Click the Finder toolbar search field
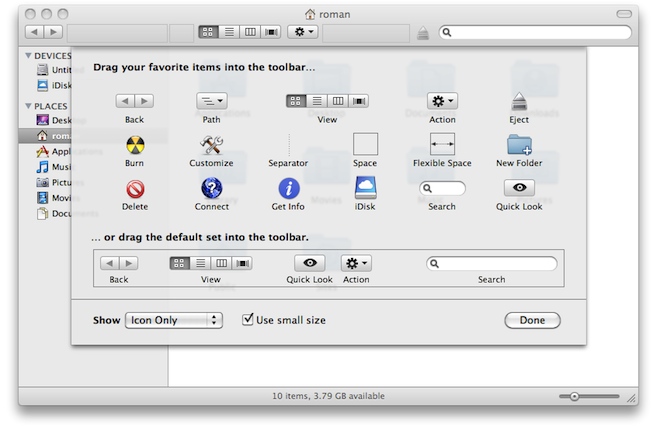 pyautogui.click(x=535, y=32)
